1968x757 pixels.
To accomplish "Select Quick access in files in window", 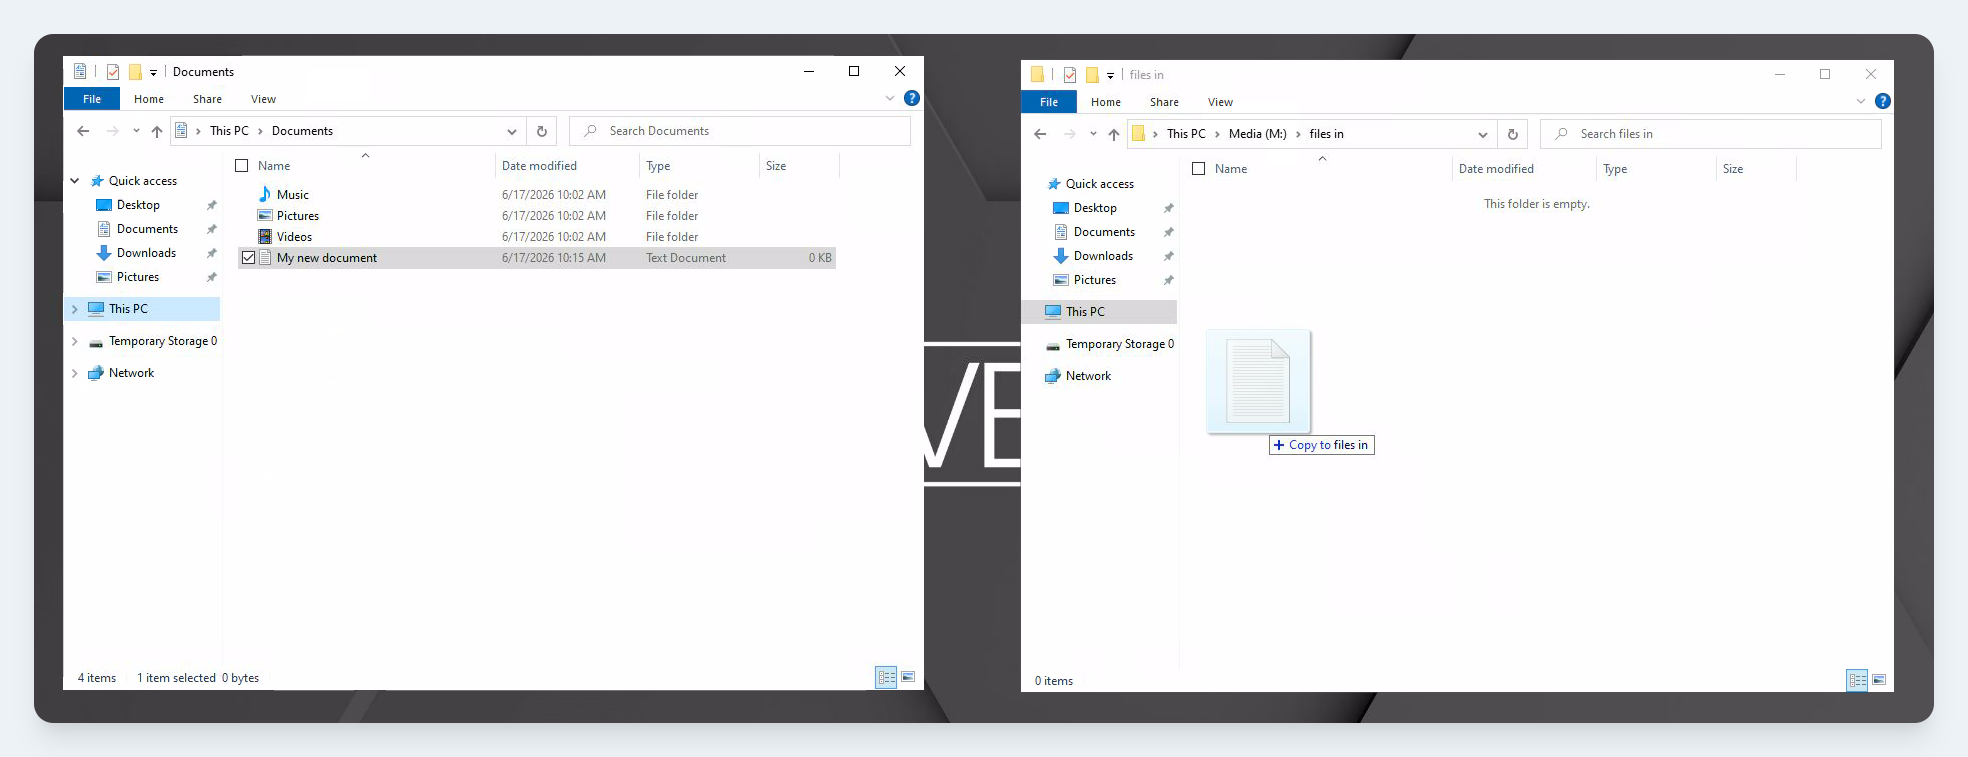I will click(x=1099, y=184).
